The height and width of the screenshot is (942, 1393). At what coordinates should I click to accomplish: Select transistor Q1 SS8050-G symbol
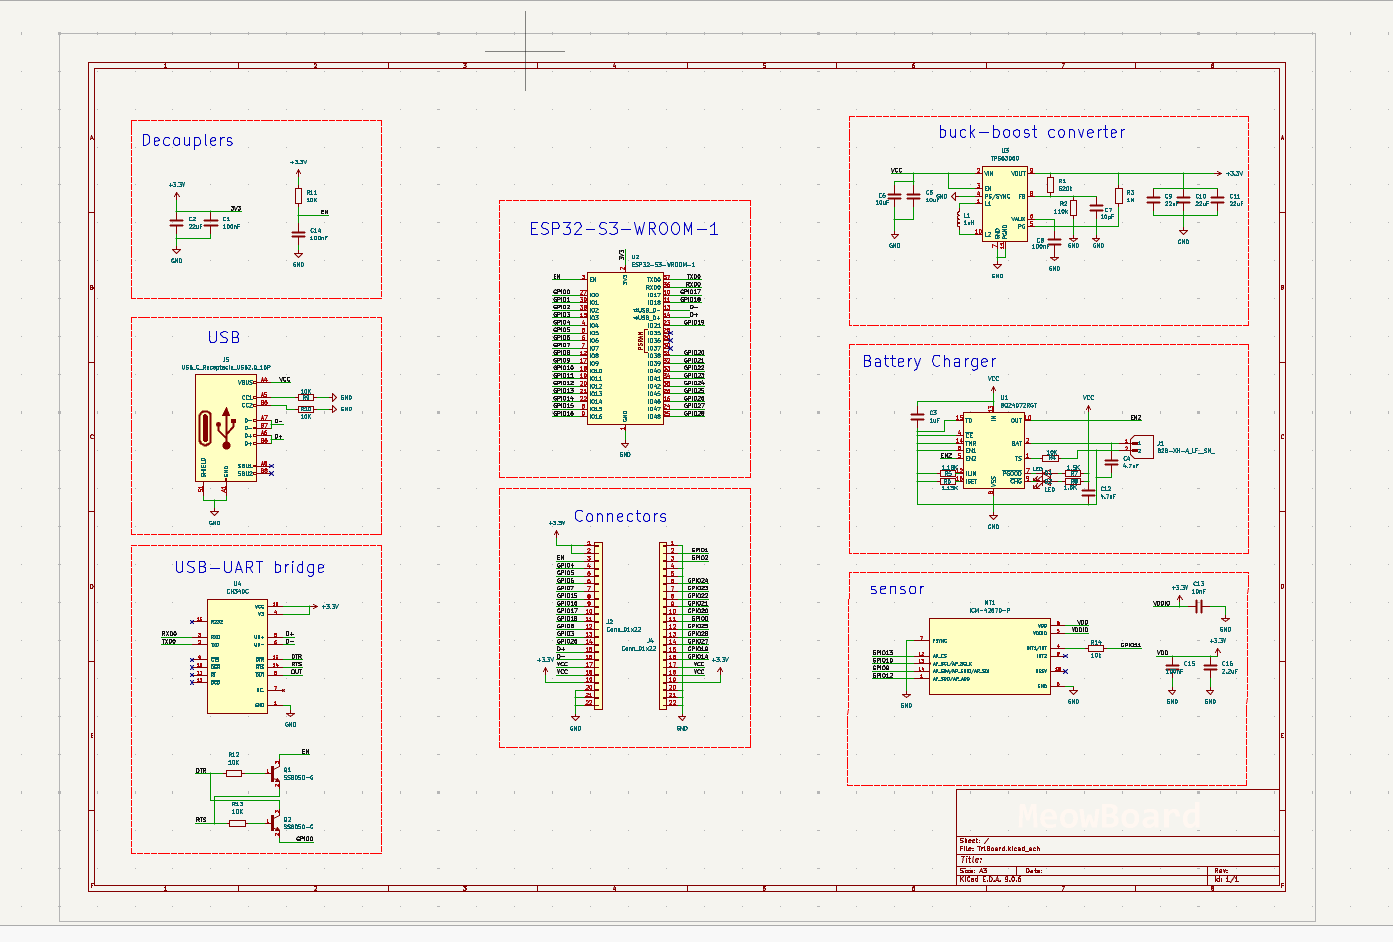(x=275, y=772)
